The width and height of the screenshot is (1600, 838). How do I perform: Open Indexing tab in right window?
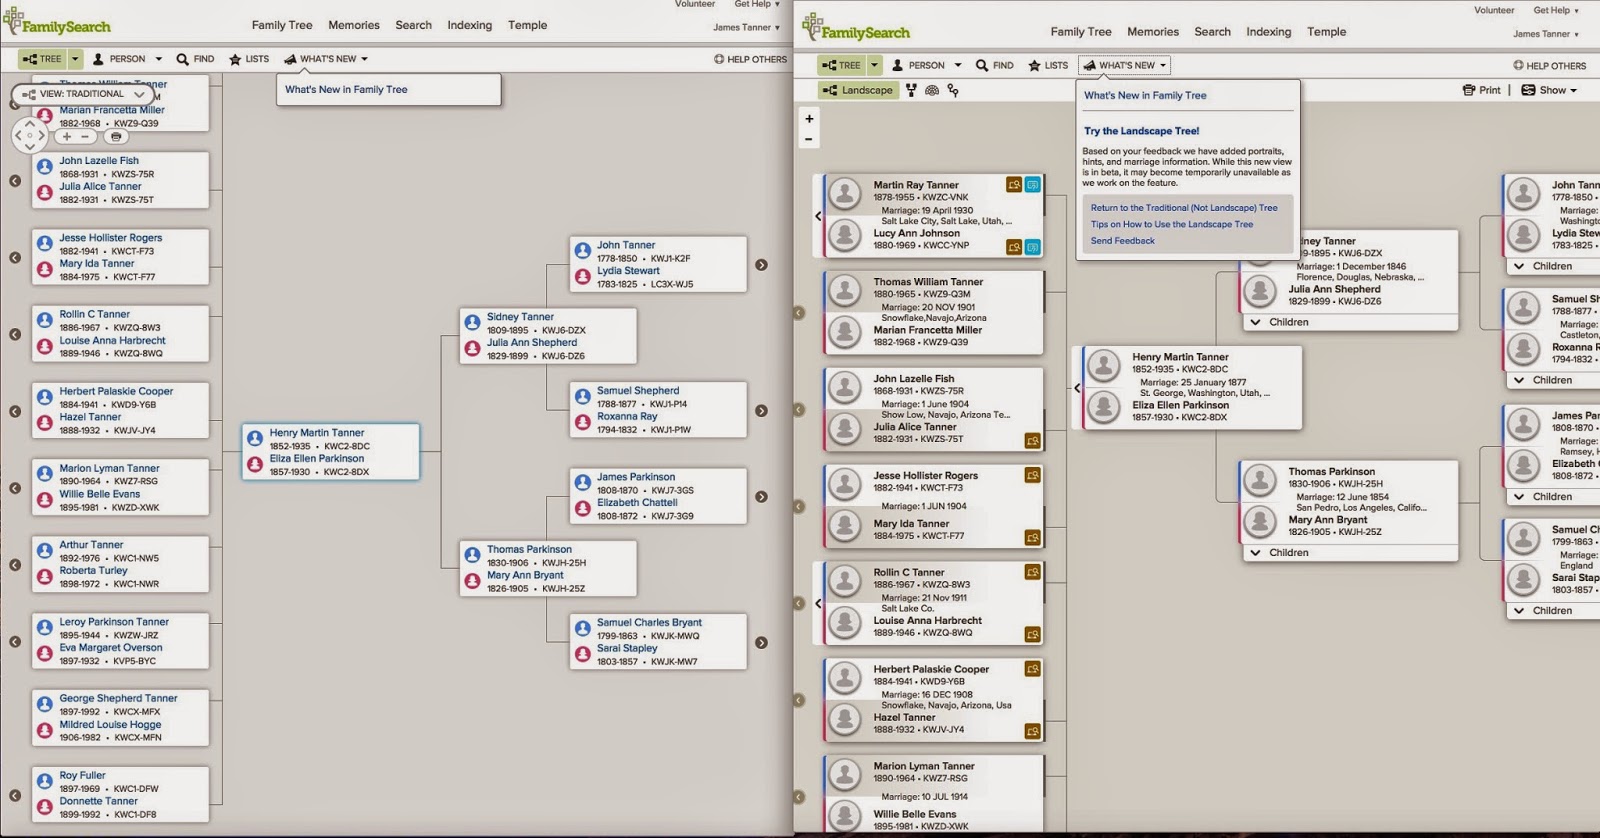tap(1268, 32)
